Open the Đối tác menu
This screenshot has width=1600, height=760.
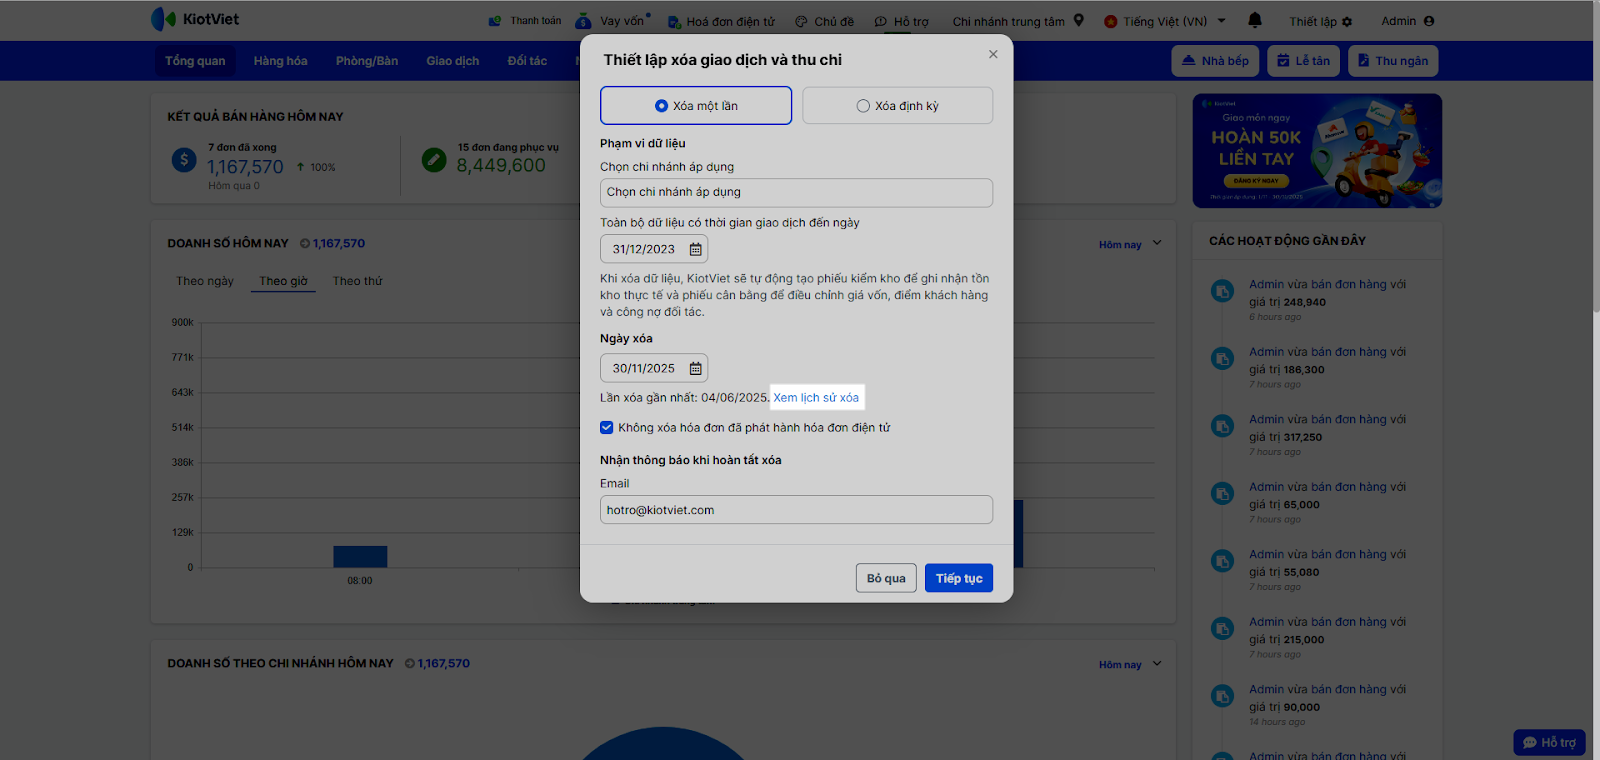click(527, 61)
